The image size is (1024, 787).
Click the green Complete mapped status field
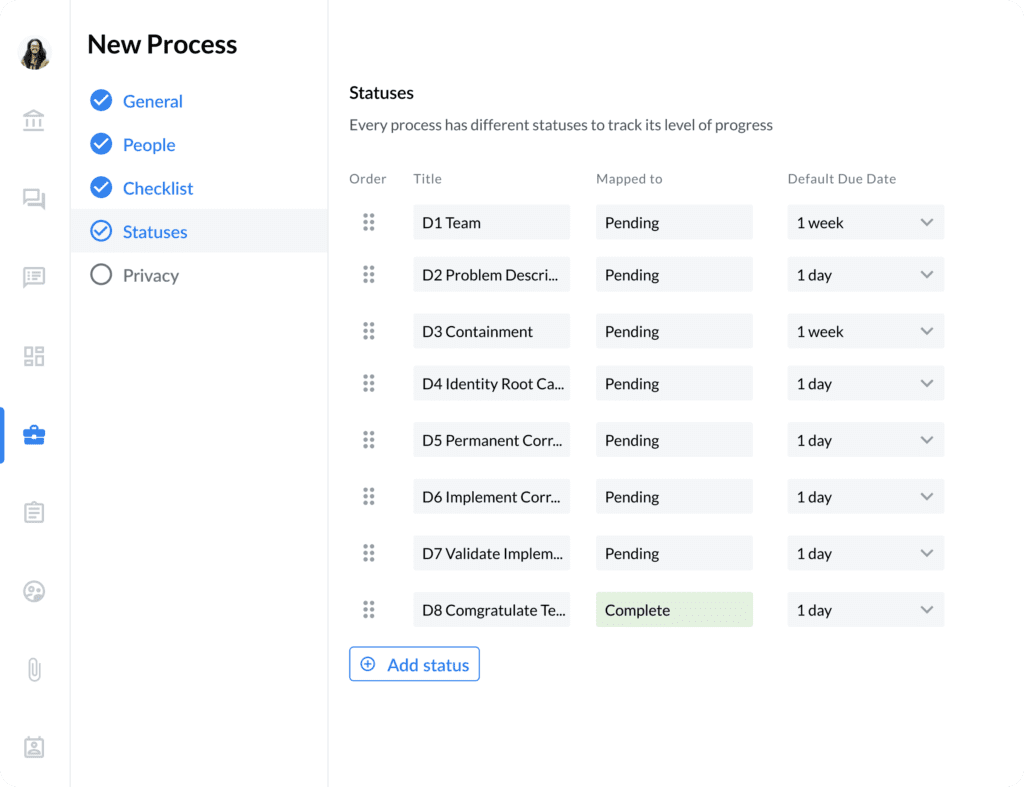pyautogui.click(x=674, y=610)
